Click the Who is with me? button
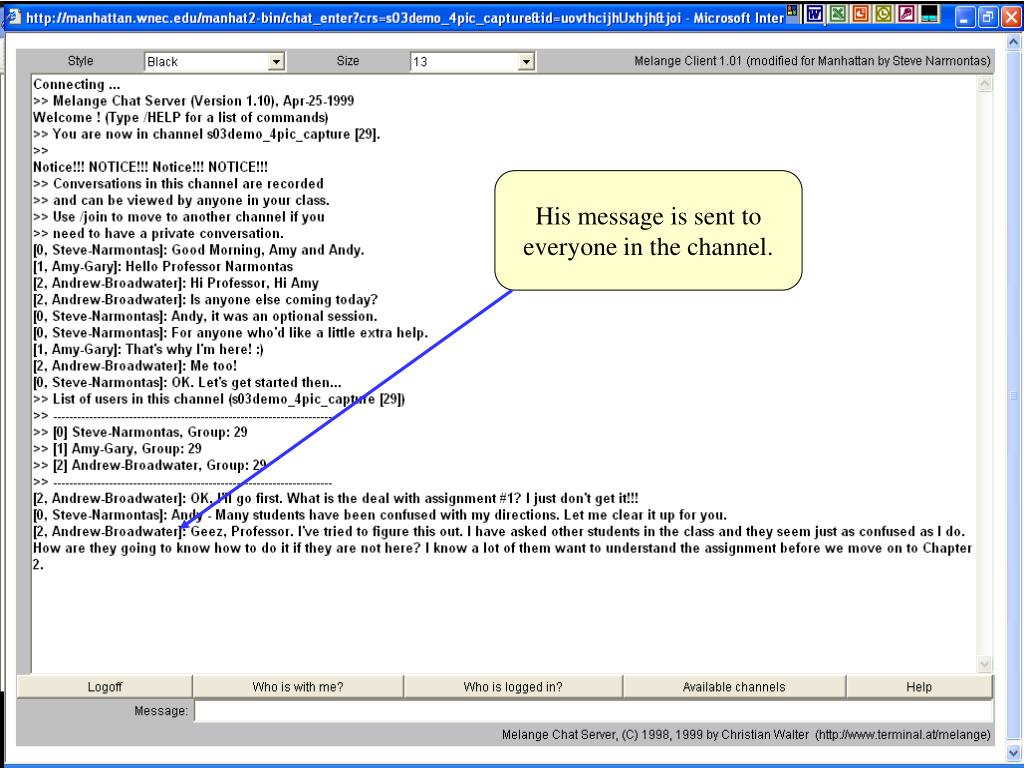Viewport: 1024px width, 768px height. pyautogui.click(x=298, y=686)
